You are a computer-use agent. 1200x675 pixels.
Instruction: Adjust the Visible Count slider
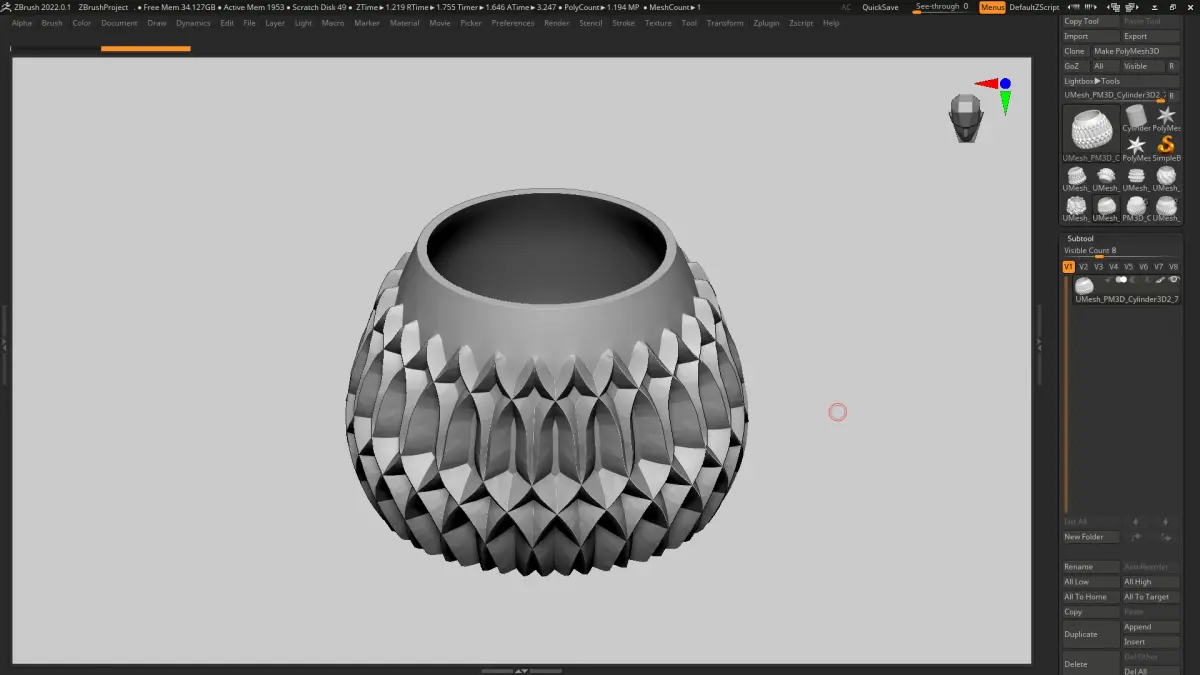1121,251
